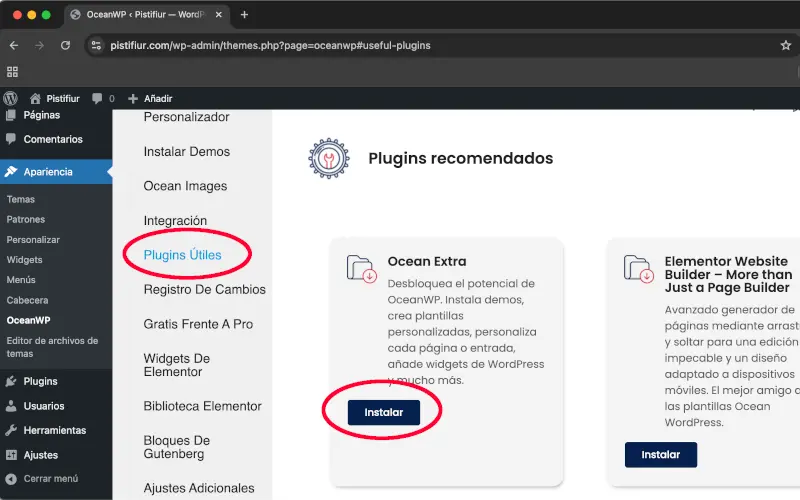
Task: Close the OceanWP browser tab
Action: click(x=218, y=15)
